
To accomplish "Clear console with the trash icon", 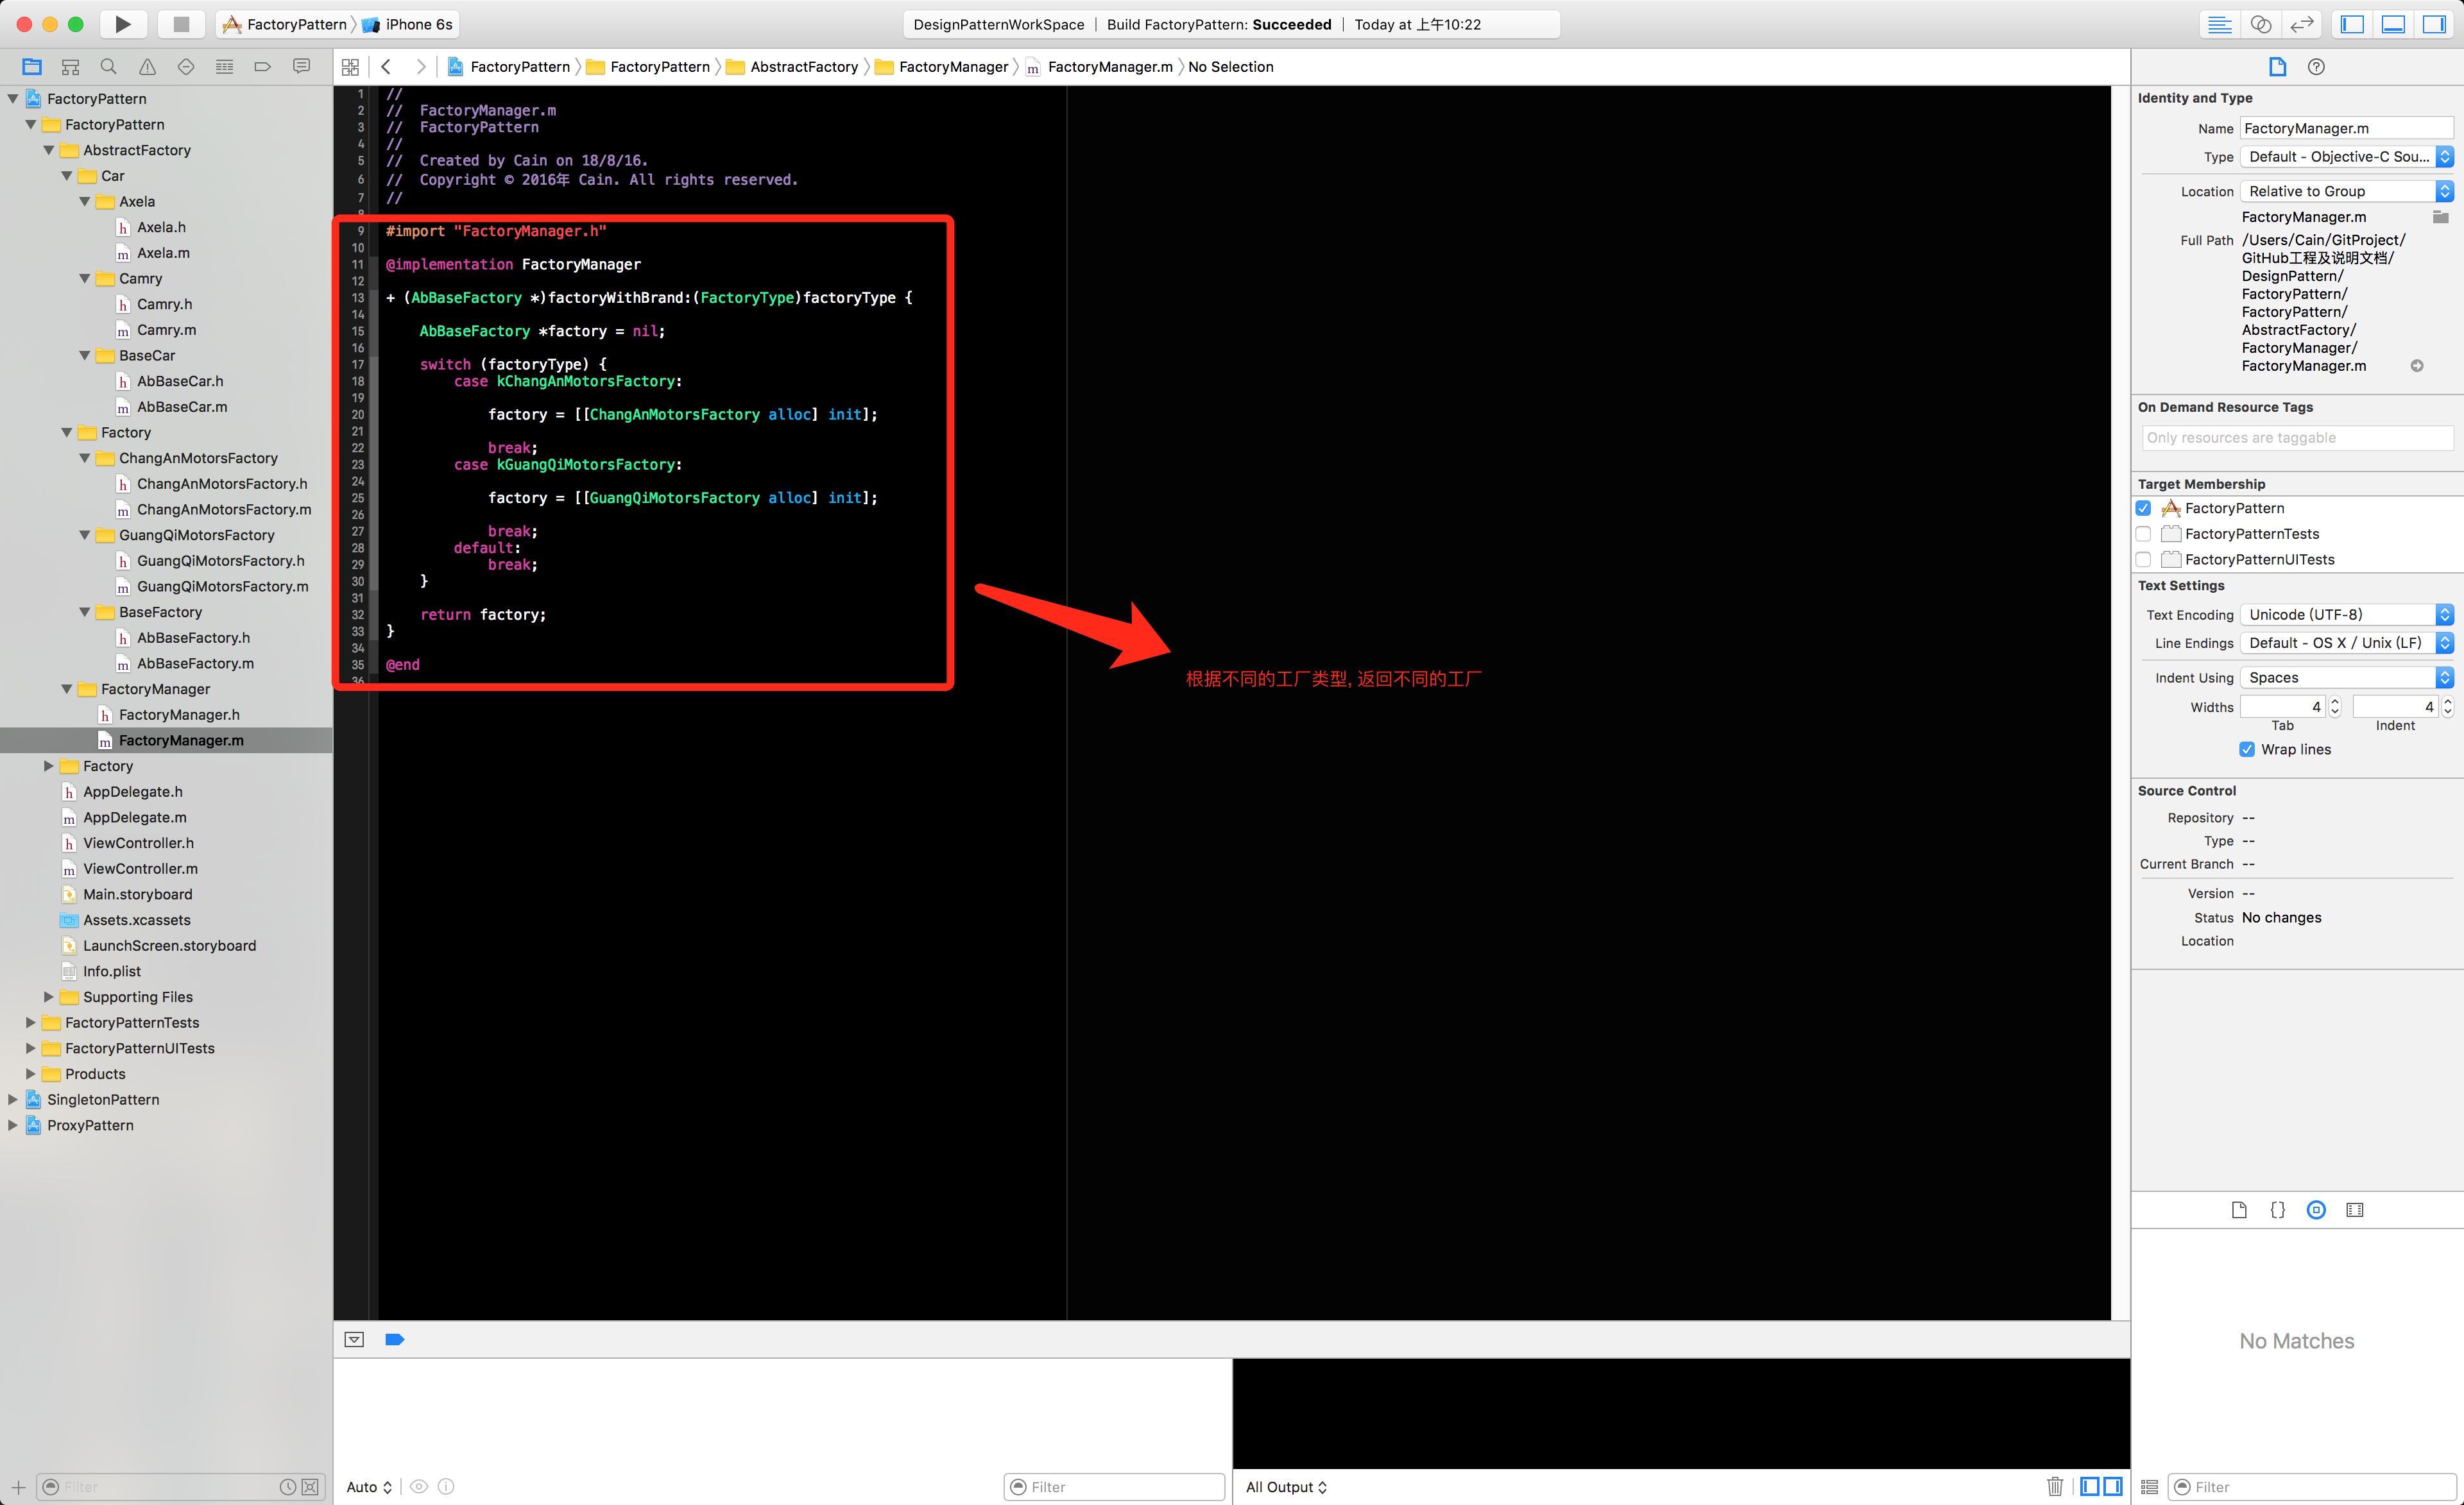I will (2054, 1486).
